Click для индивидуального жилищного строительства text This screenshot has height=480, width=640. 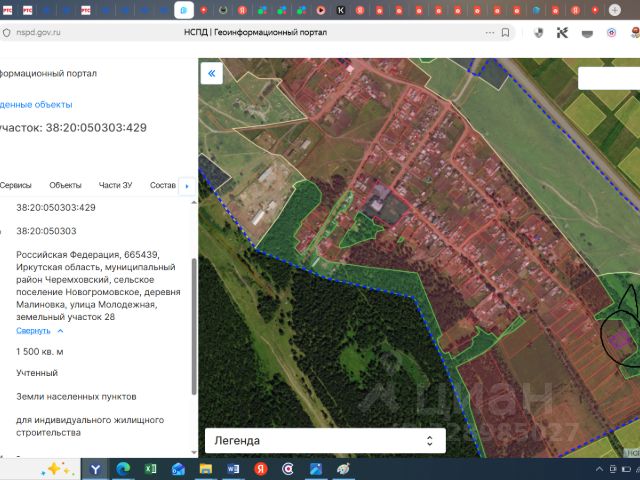coord(90,426)
